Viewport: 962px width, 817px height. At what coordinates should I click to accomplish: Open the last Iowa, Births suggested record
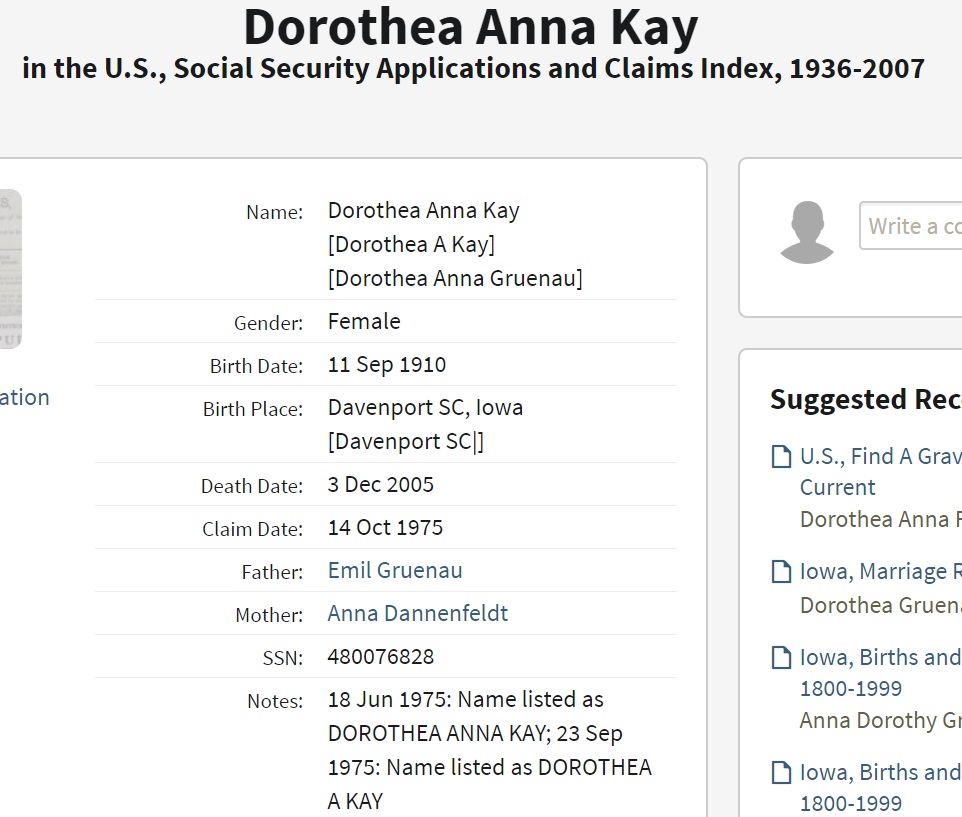880,773
